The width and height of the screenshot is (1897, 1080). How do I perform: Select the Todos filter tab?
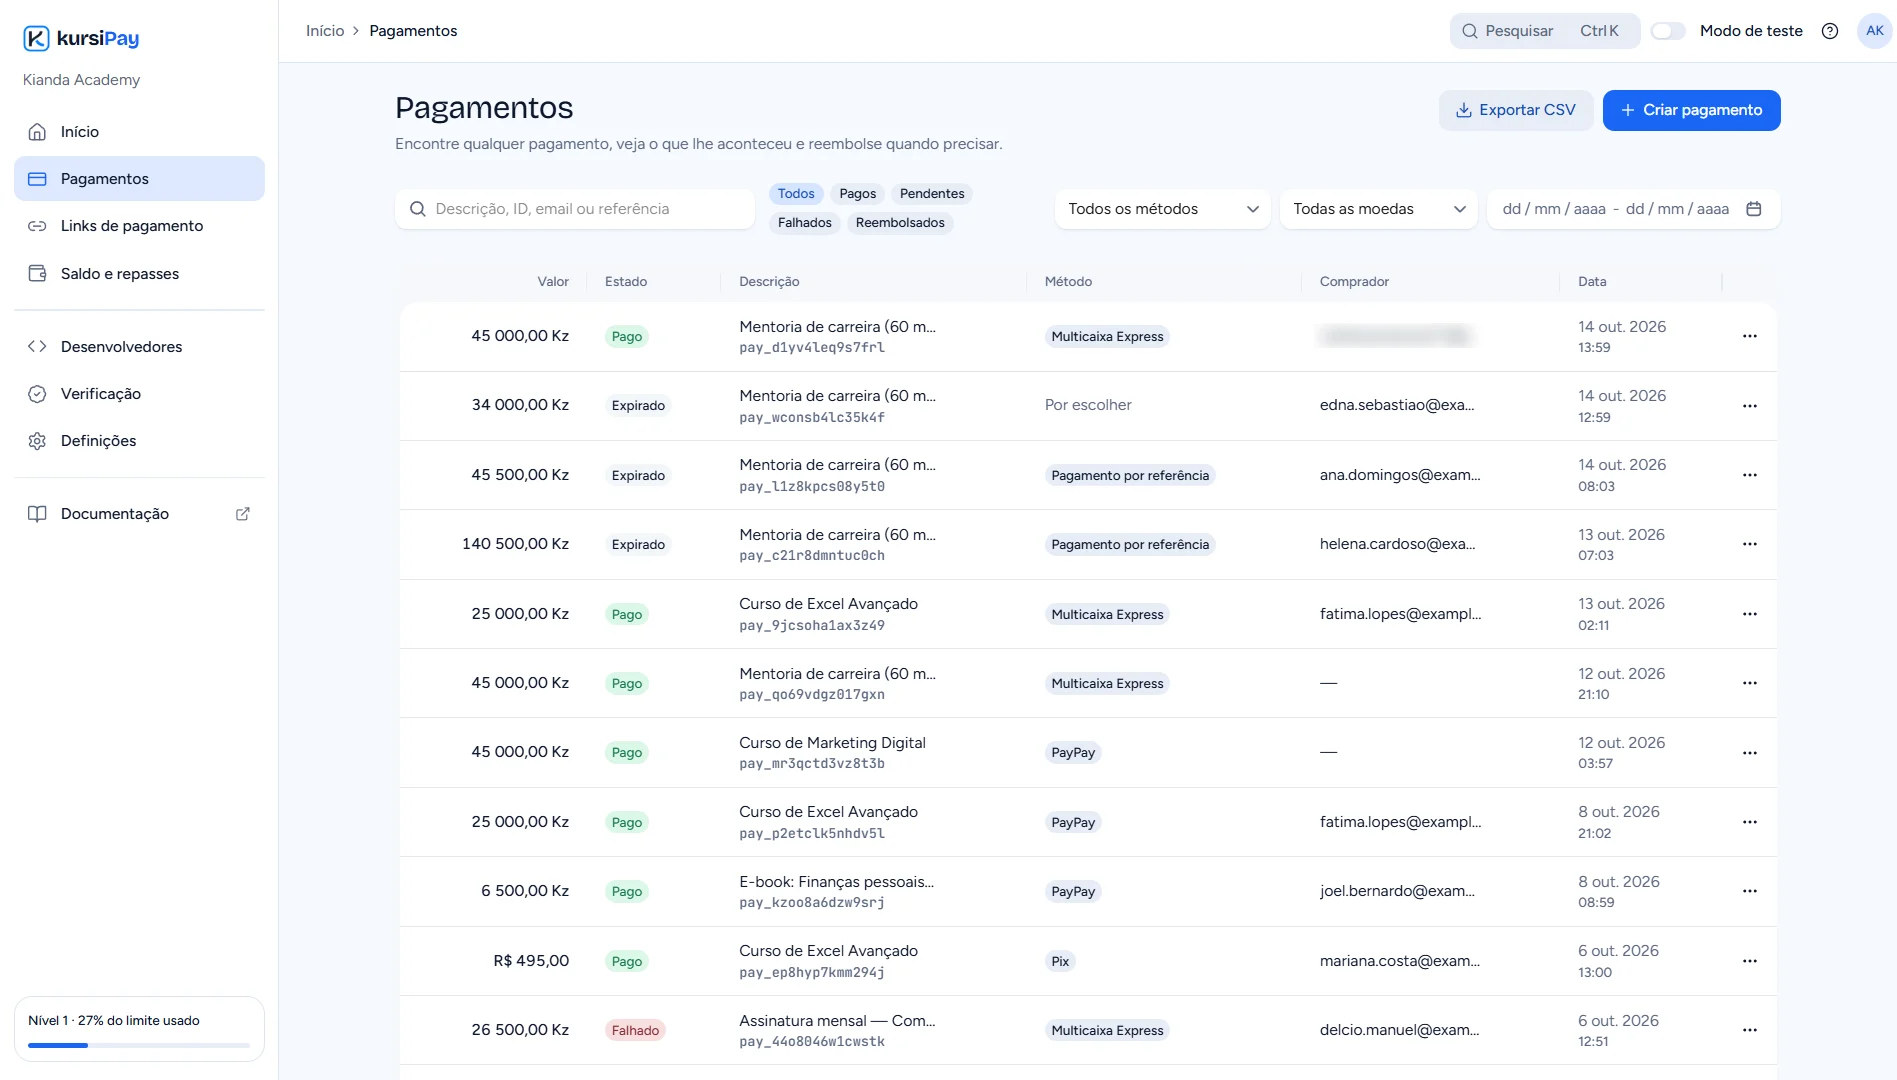tap(796, 194)
